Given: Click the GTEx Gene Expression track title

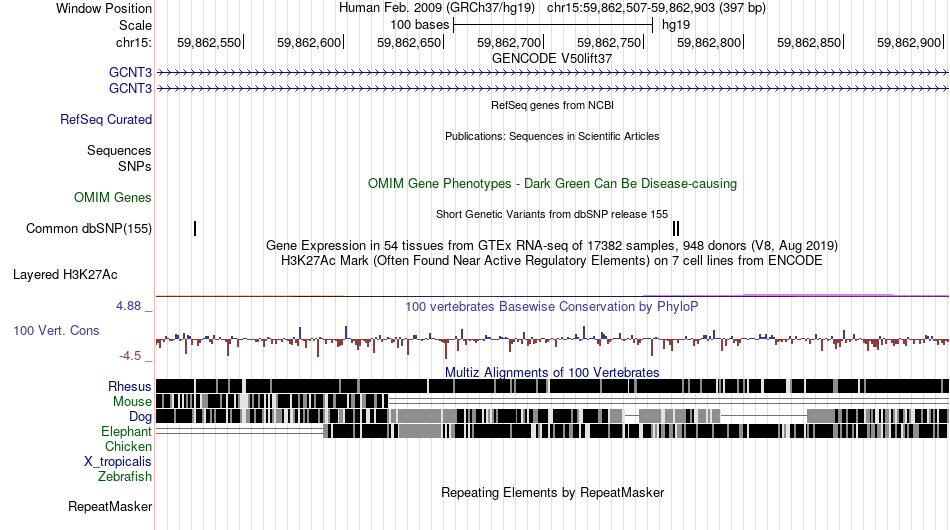Looking at the screenshot, I should [x=552, y=246].
